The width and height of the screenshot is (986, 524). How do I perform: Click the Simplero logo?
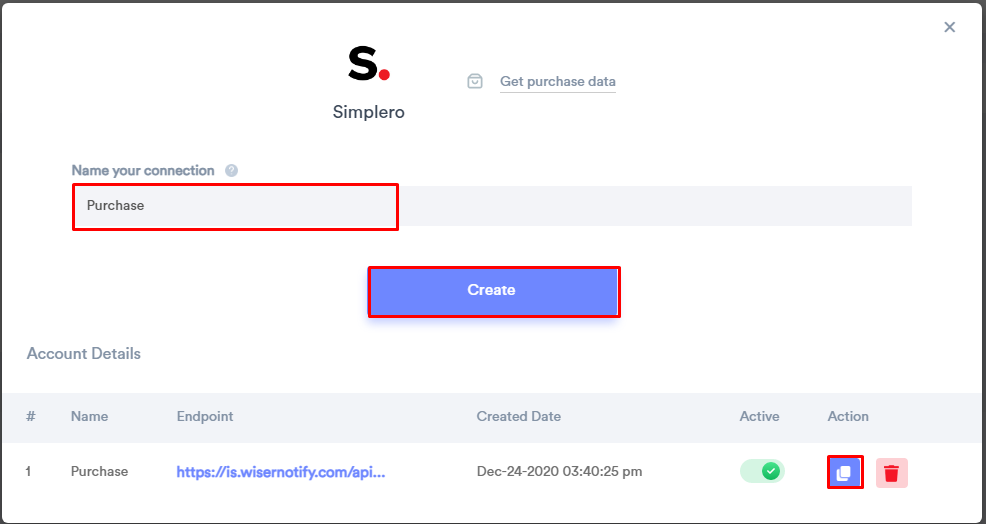(x=368, y=63)
